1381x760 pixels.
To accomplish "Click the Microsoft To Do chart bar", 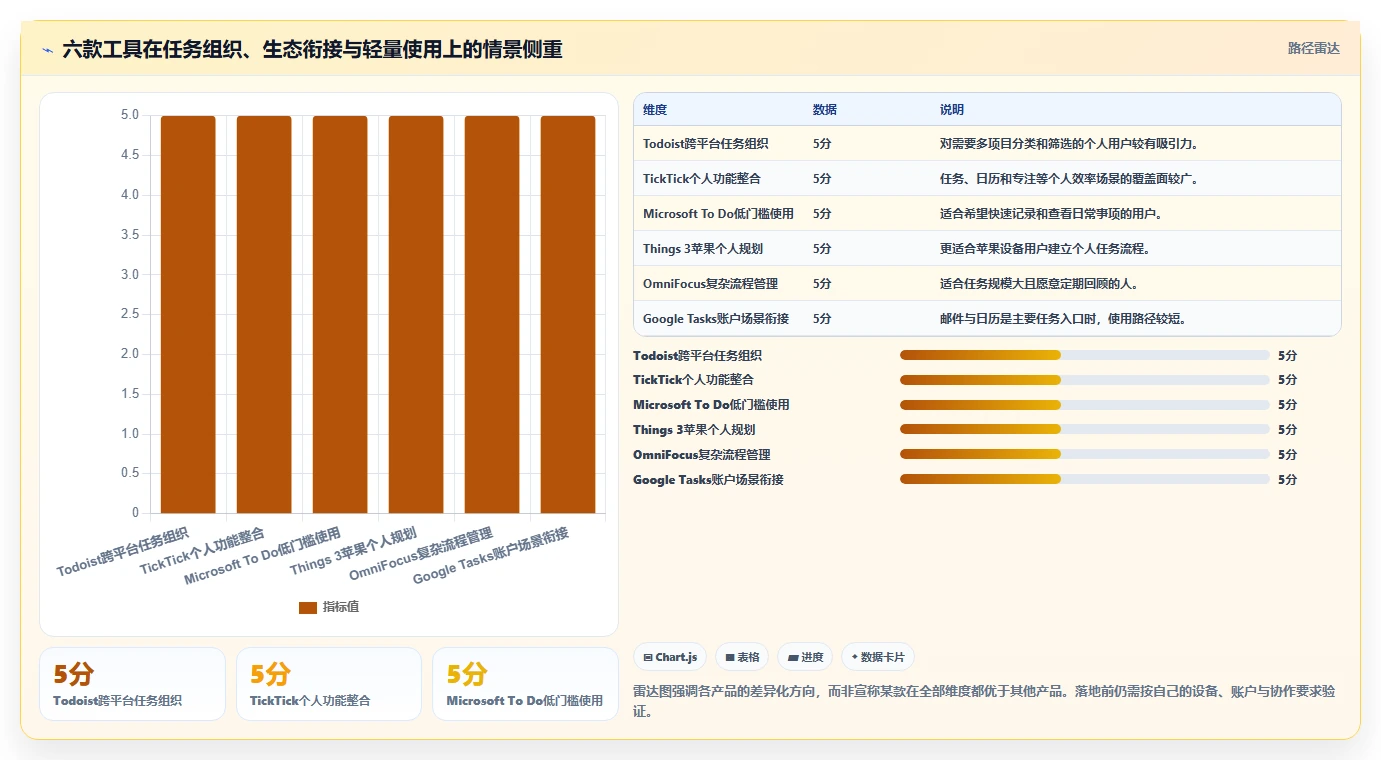I will click(340, 315).
